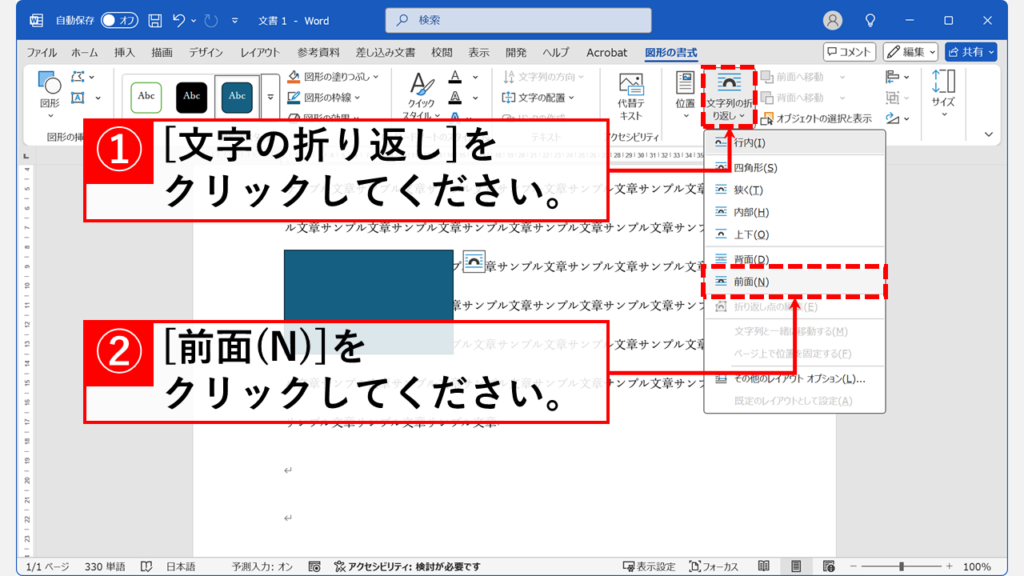The width and height of the screenshot is (1024, 576).
Task: Collapse the ribbon with the chevron
Action: click(x=989, y=134)
